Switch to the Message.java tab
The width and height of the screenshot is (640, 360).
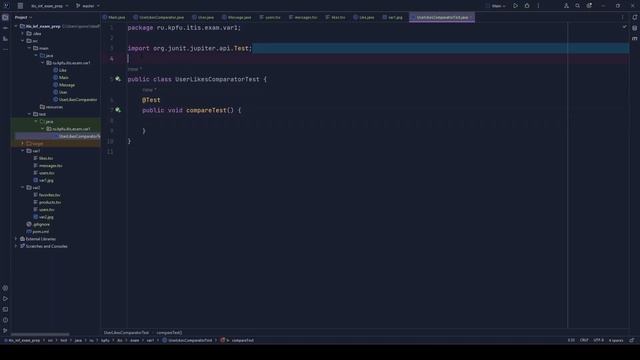pyautogui.click(x=237, y=17)
